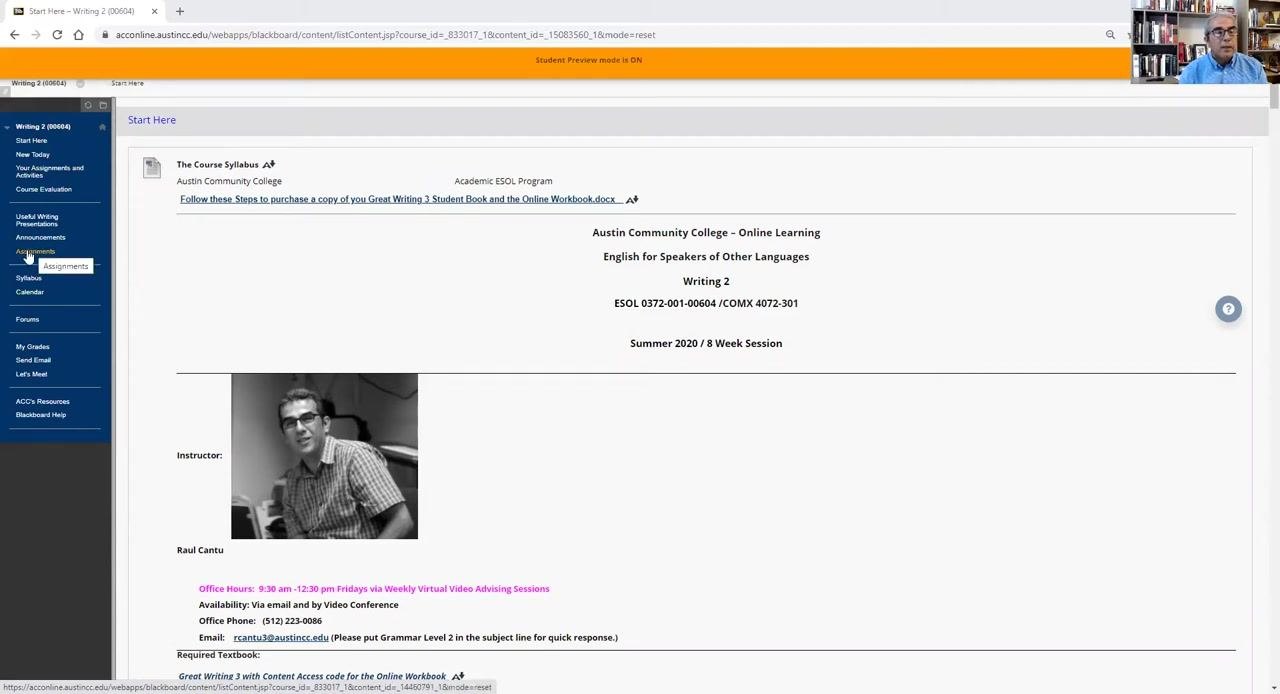The width and height of the screenshot is (1280, 694).
Task: Open Blackboard Help in the sidebar
Action: point(40,415)
